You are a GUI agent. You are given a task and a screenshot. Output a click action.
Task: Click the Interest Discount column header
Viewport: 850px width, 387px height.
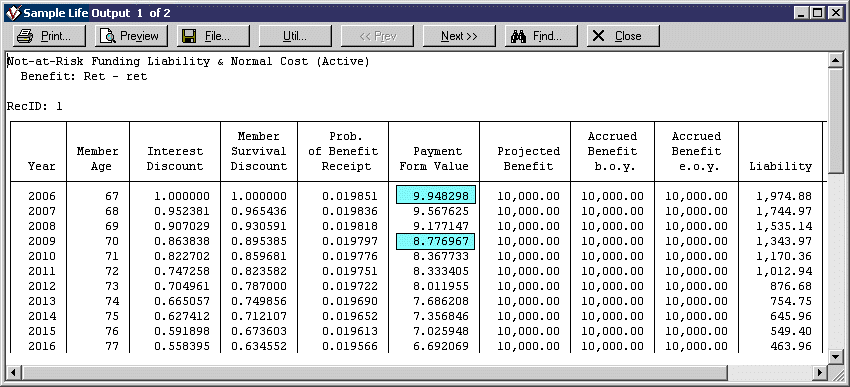175,159
